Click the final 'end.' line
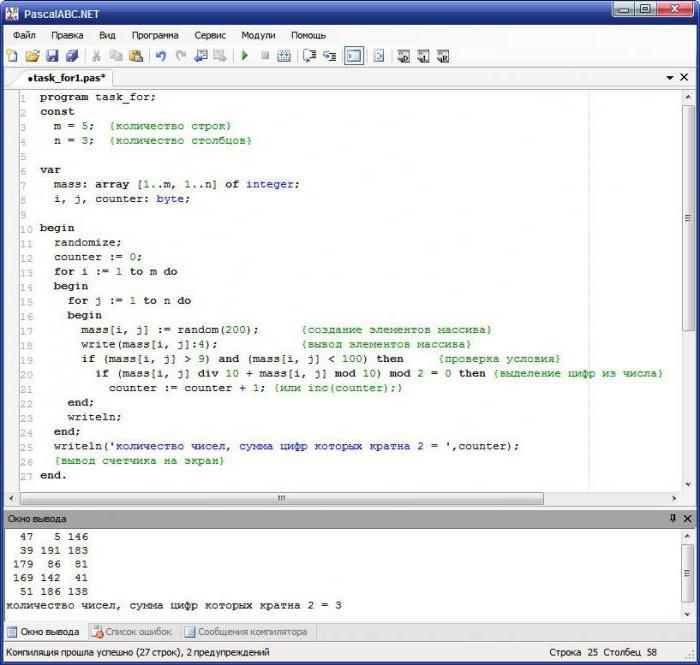This screenshot has width=700, height=665. (x=53, y=476)
